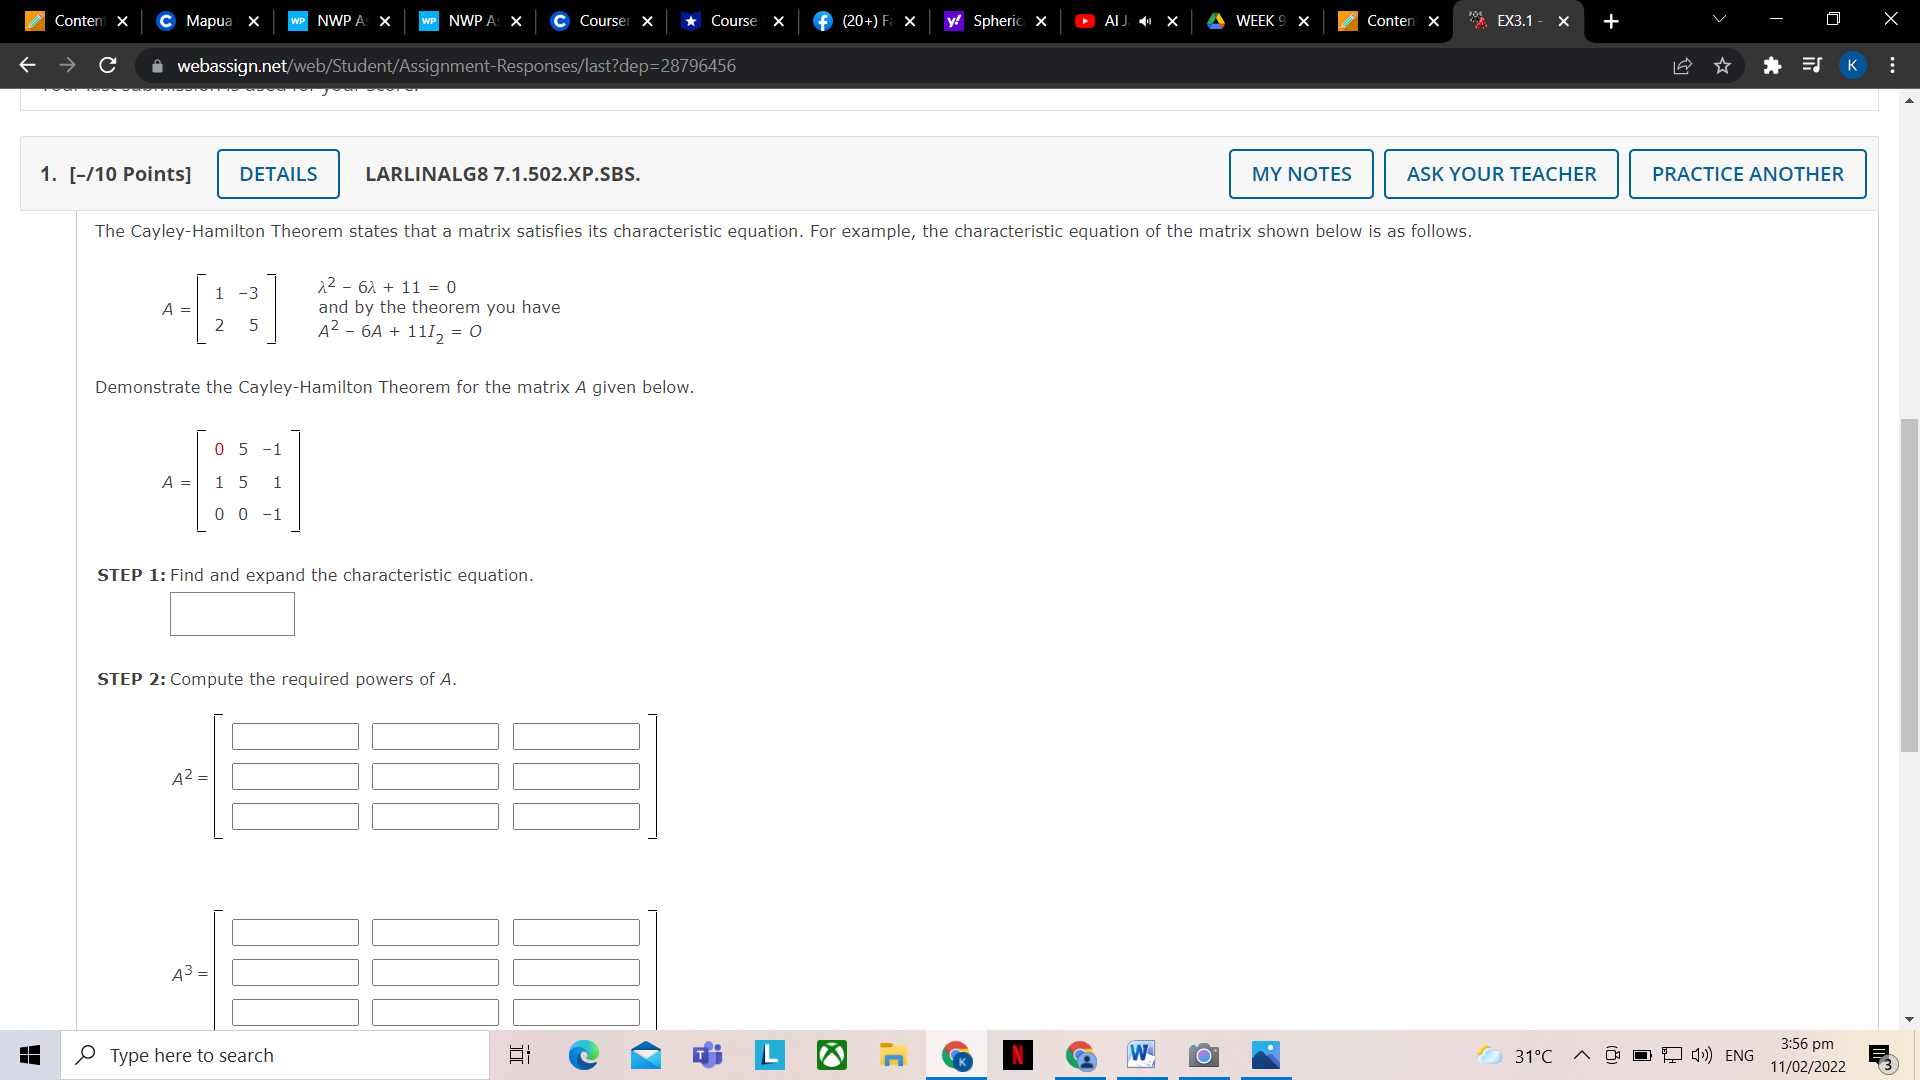Screen dimensions: 1920x1080
Task: Open the tab search chevron
Action: coord(1718,20)
